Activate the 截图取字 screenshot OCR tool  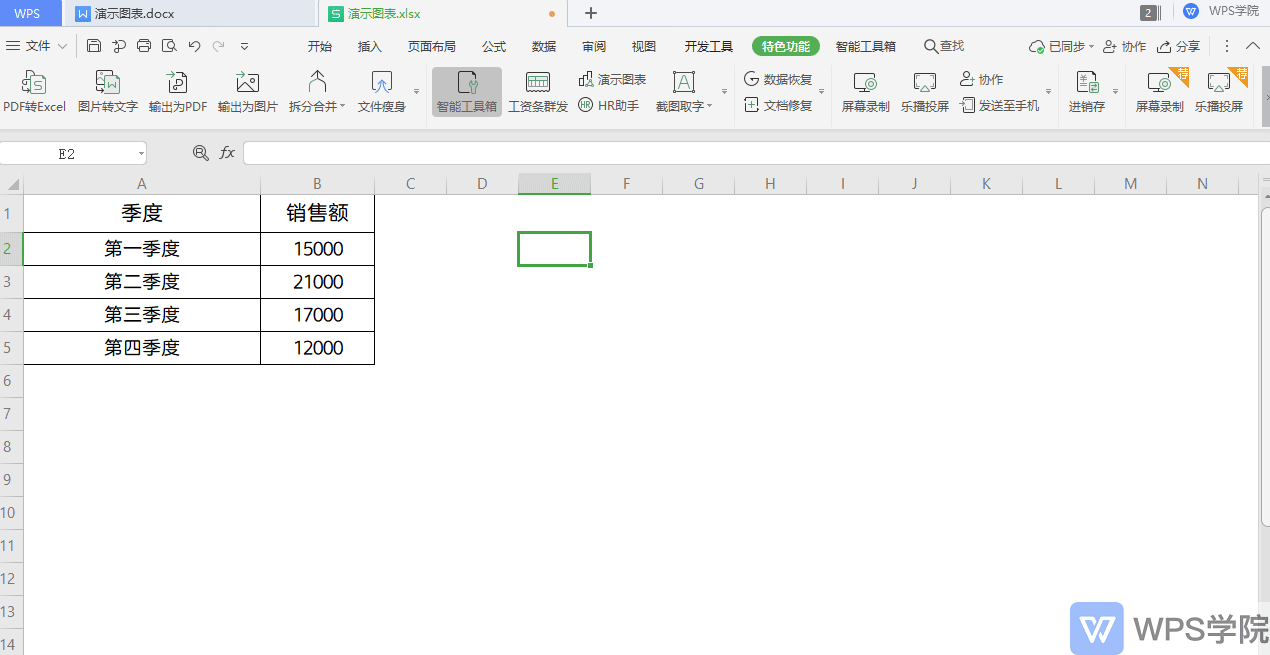pyautogui.click(x=684, y=92)
